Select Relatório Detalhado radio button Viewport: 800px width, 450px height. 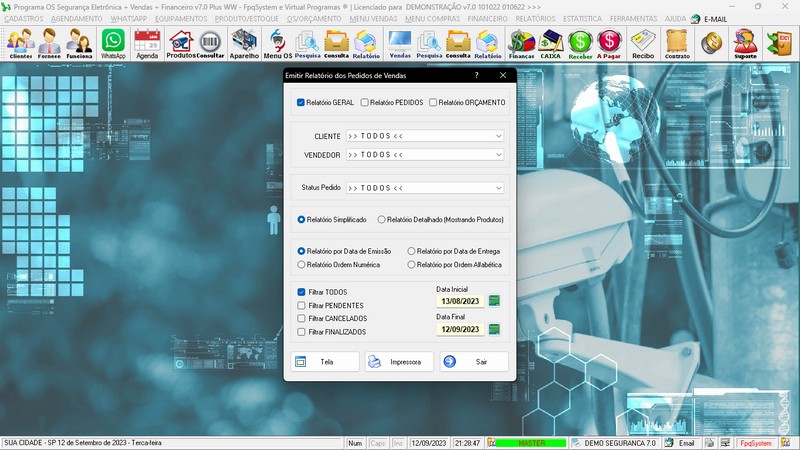click(381, 219)
